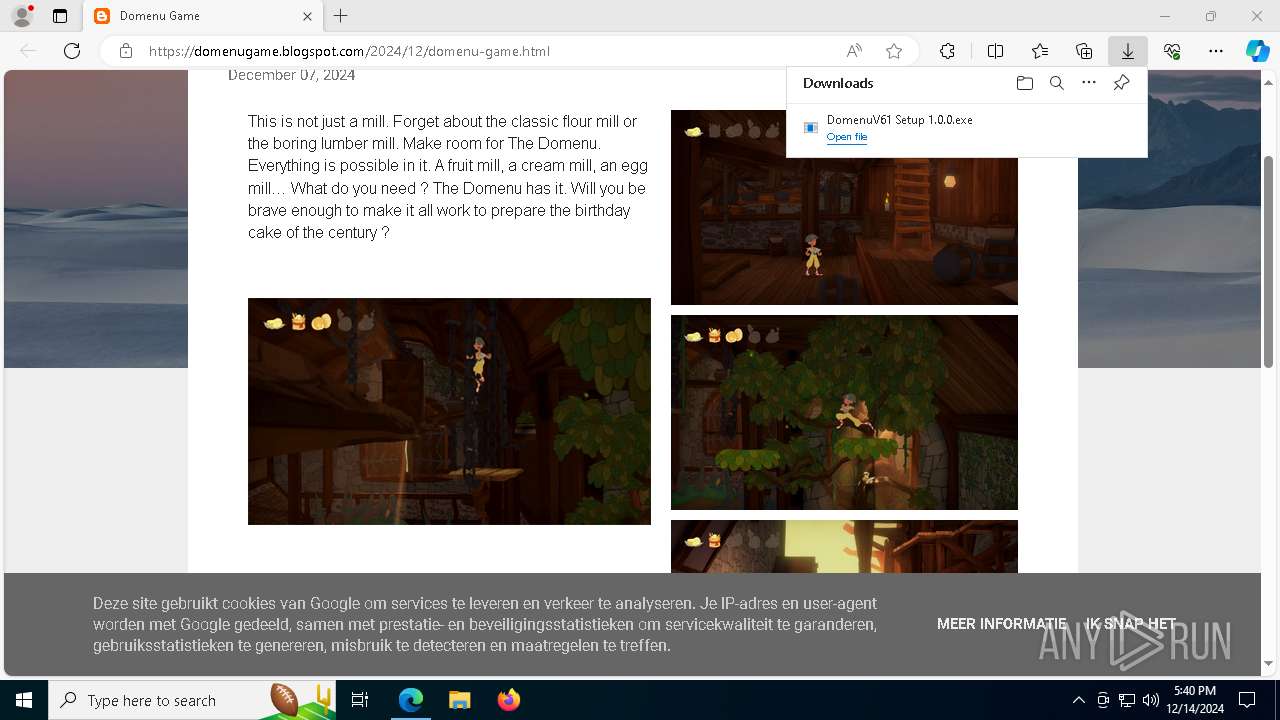Open the downloads folder from Downloads panel
Image resolution: width=1280 pixels, height=720 pixels.
pyautogui.click(x=1024, y=83)
